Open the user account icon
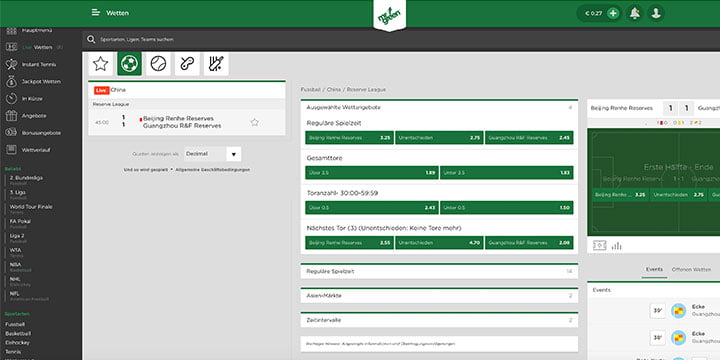The image size is (720, 360). [656, 13]
